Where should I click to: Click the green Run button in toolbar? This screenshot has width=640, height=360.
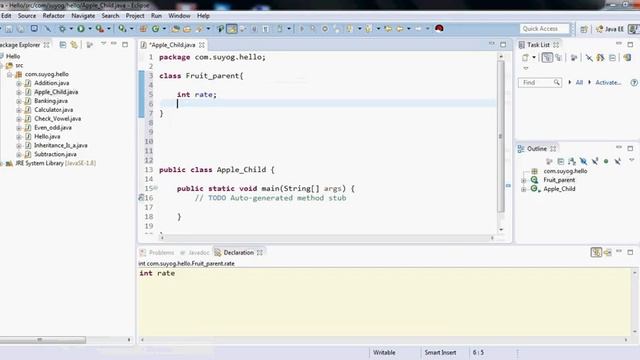(x=81, y=29)
